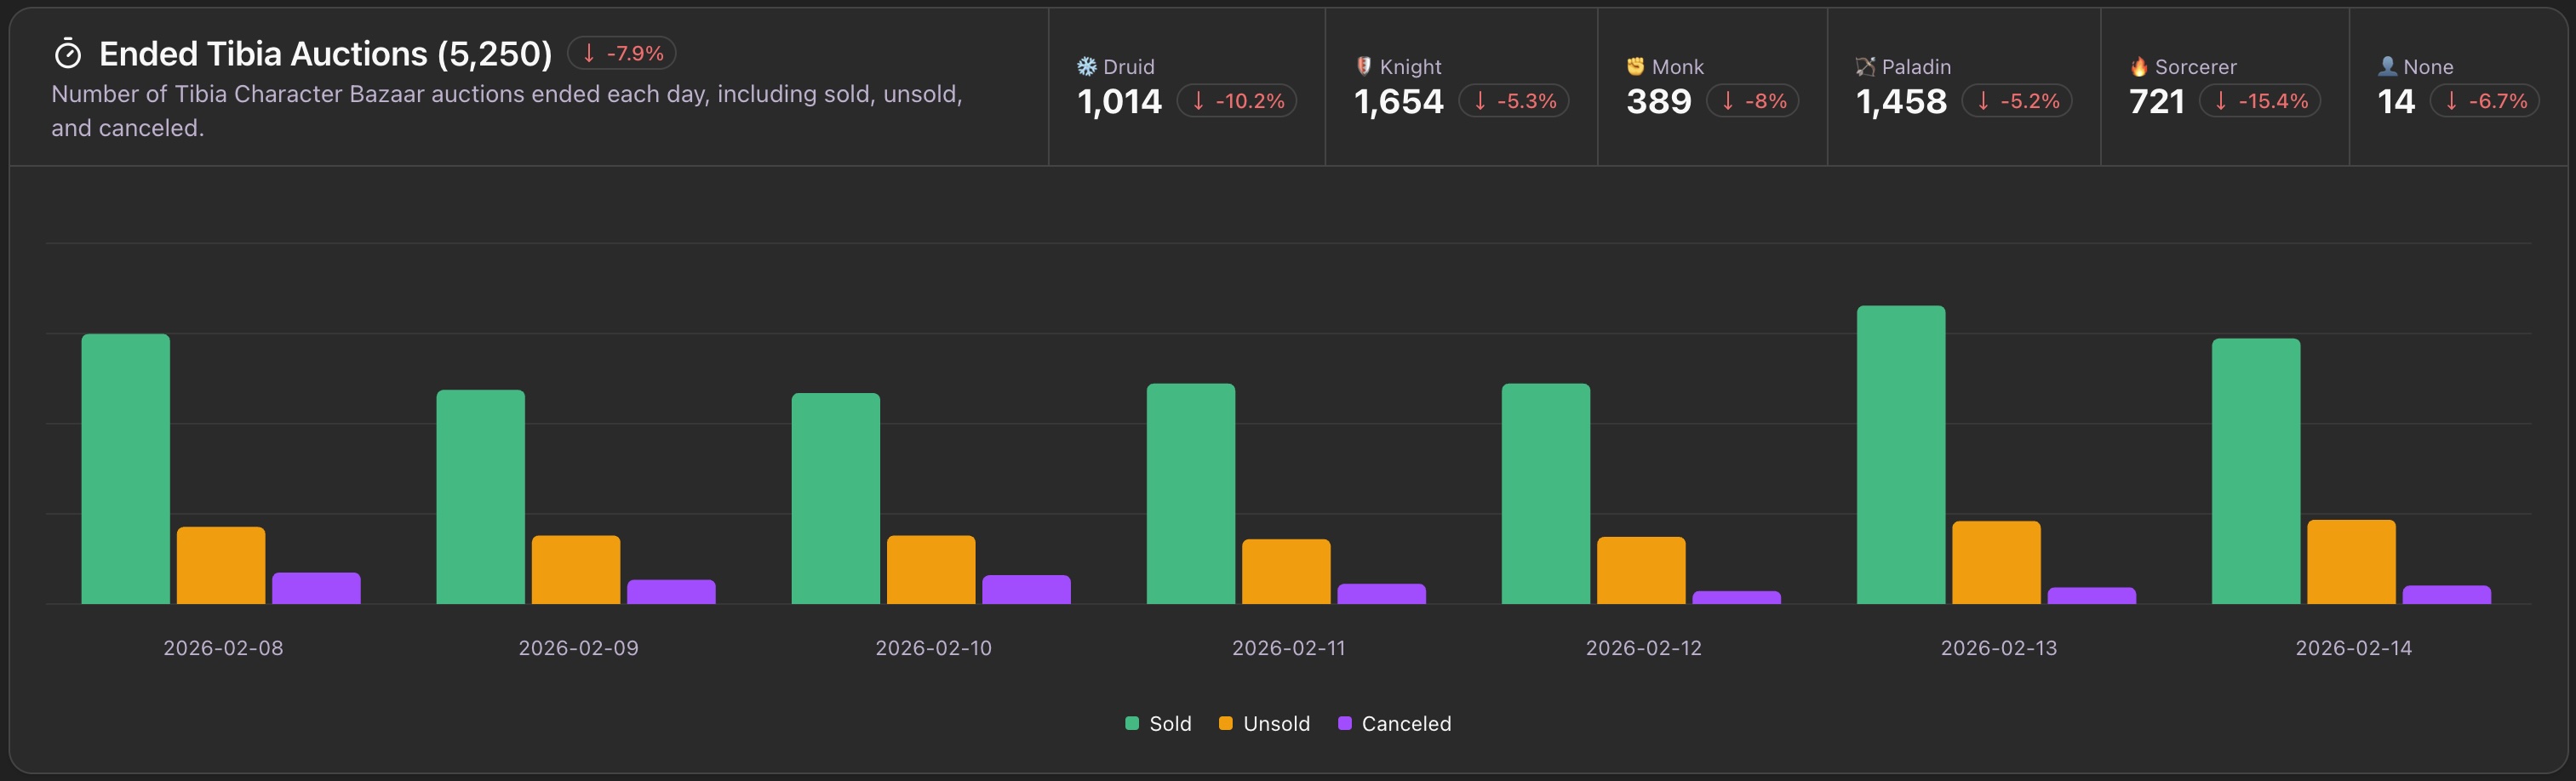Click the None count 14
Image resolution: width=2576 pixels, height=781 pixels.
2396,101
